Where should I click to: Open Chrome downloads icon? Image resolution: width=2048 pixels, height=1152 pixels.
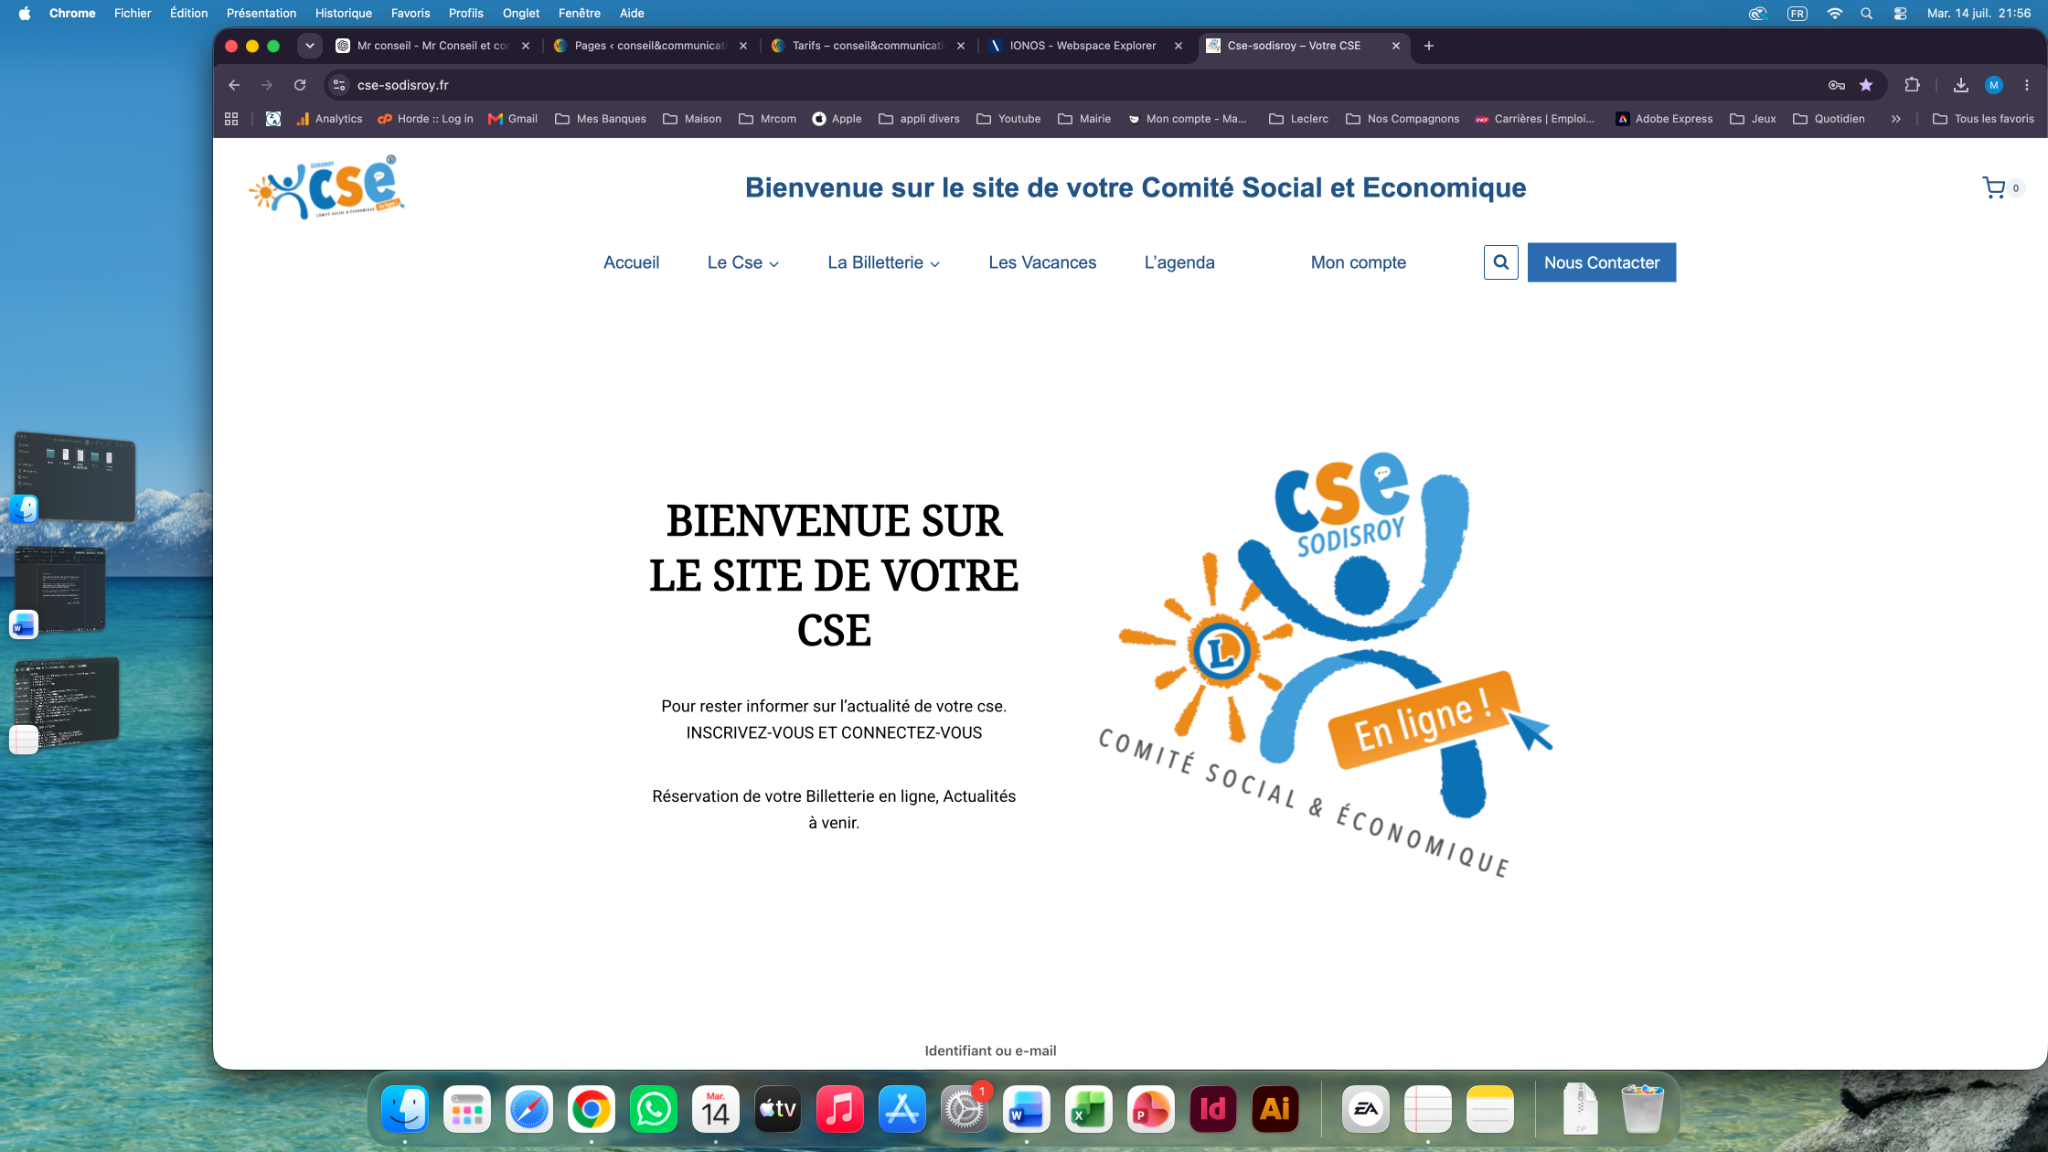[x=1960, y=85]
